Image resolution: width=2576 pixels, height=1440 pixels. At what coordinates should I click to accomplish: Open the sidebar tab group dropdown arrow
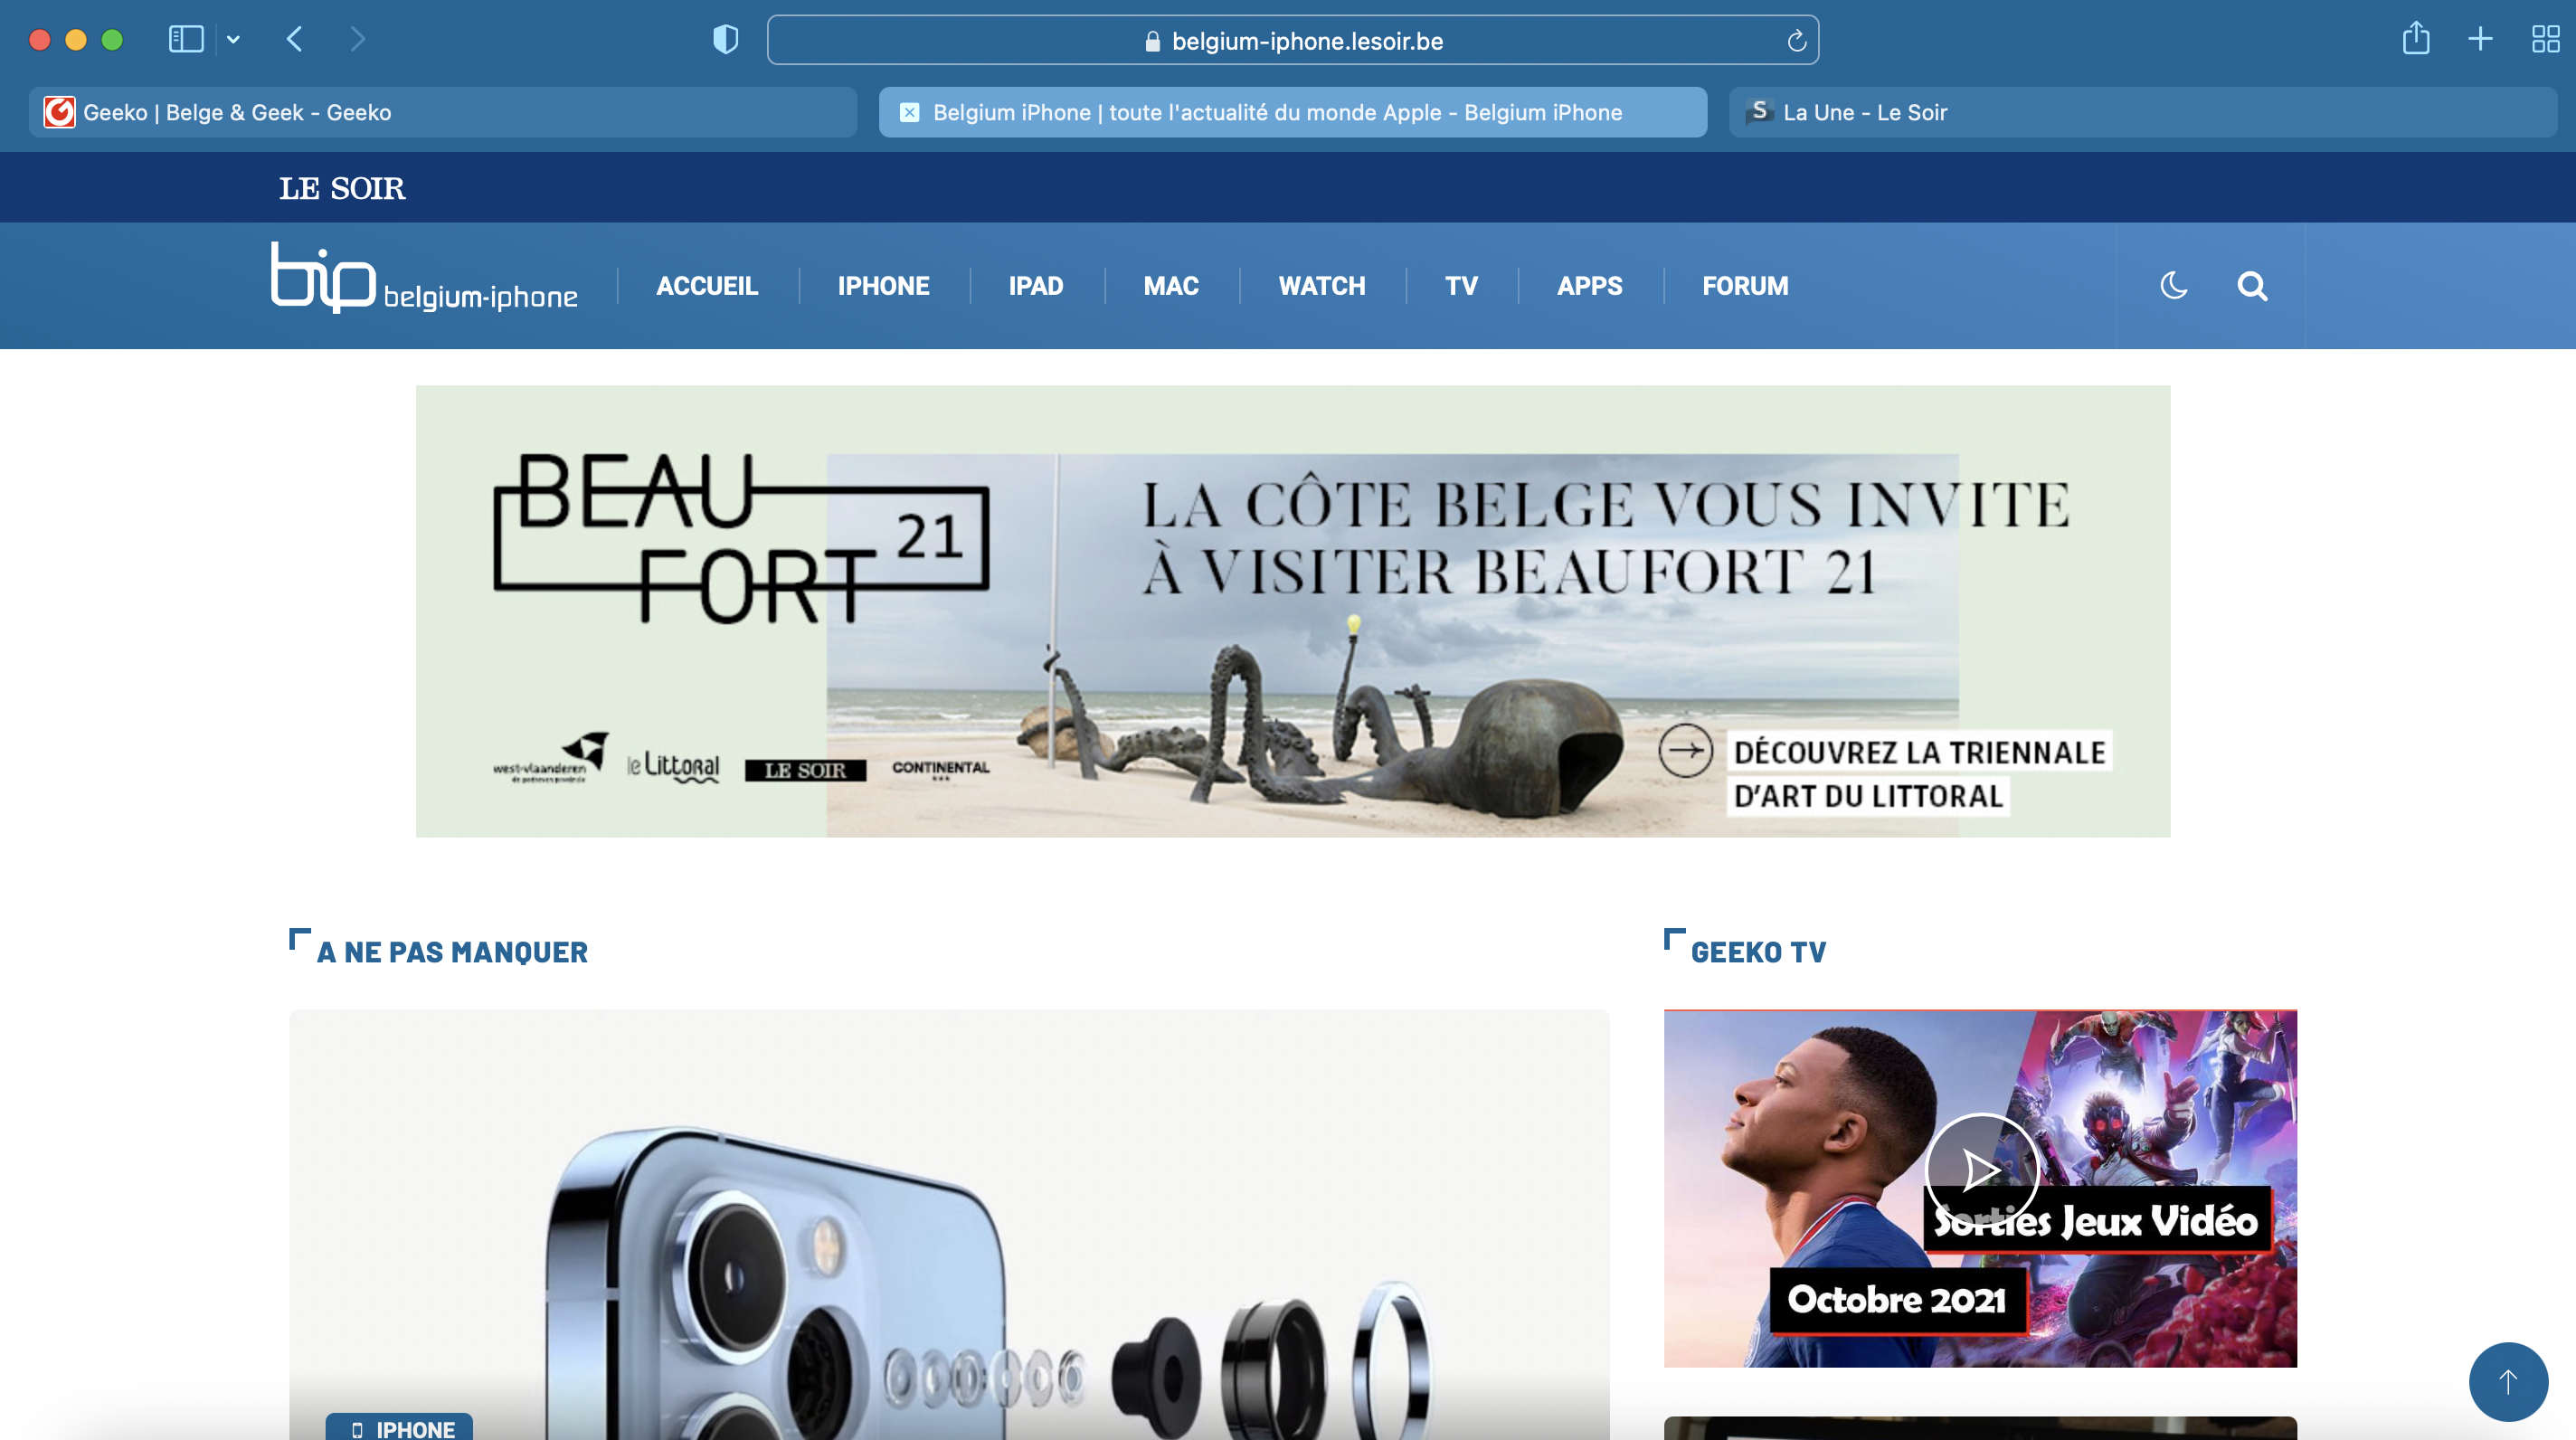tap(233, 40)
